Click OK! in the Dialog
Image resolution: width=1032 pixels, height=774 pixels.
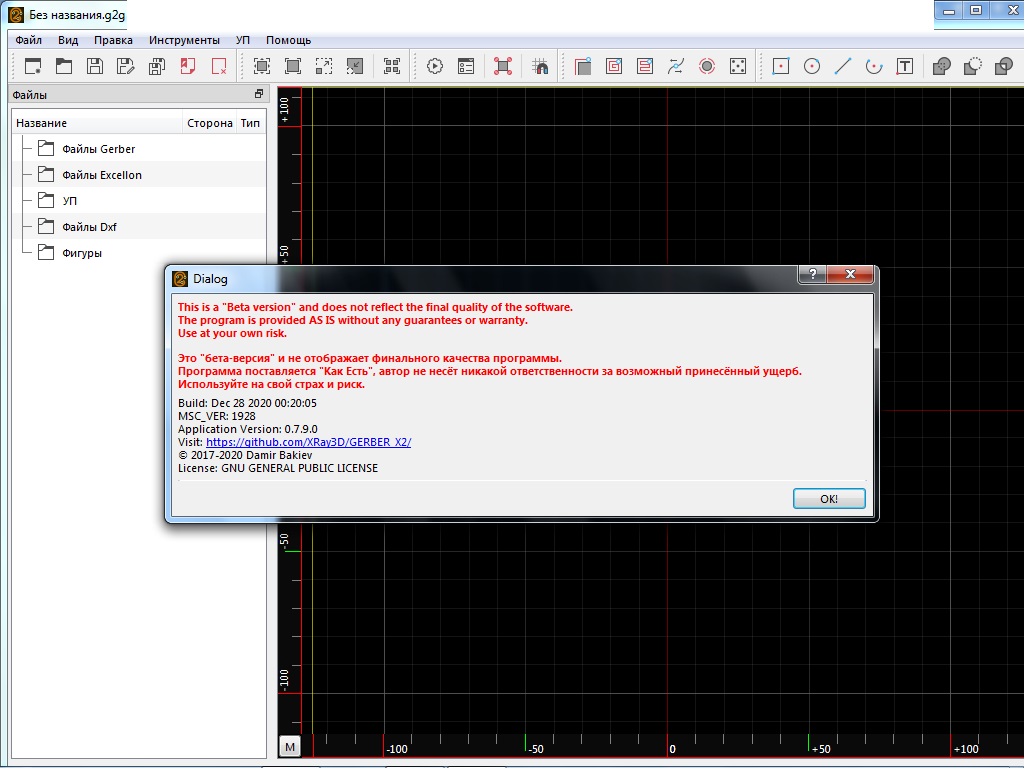point(829,499)
